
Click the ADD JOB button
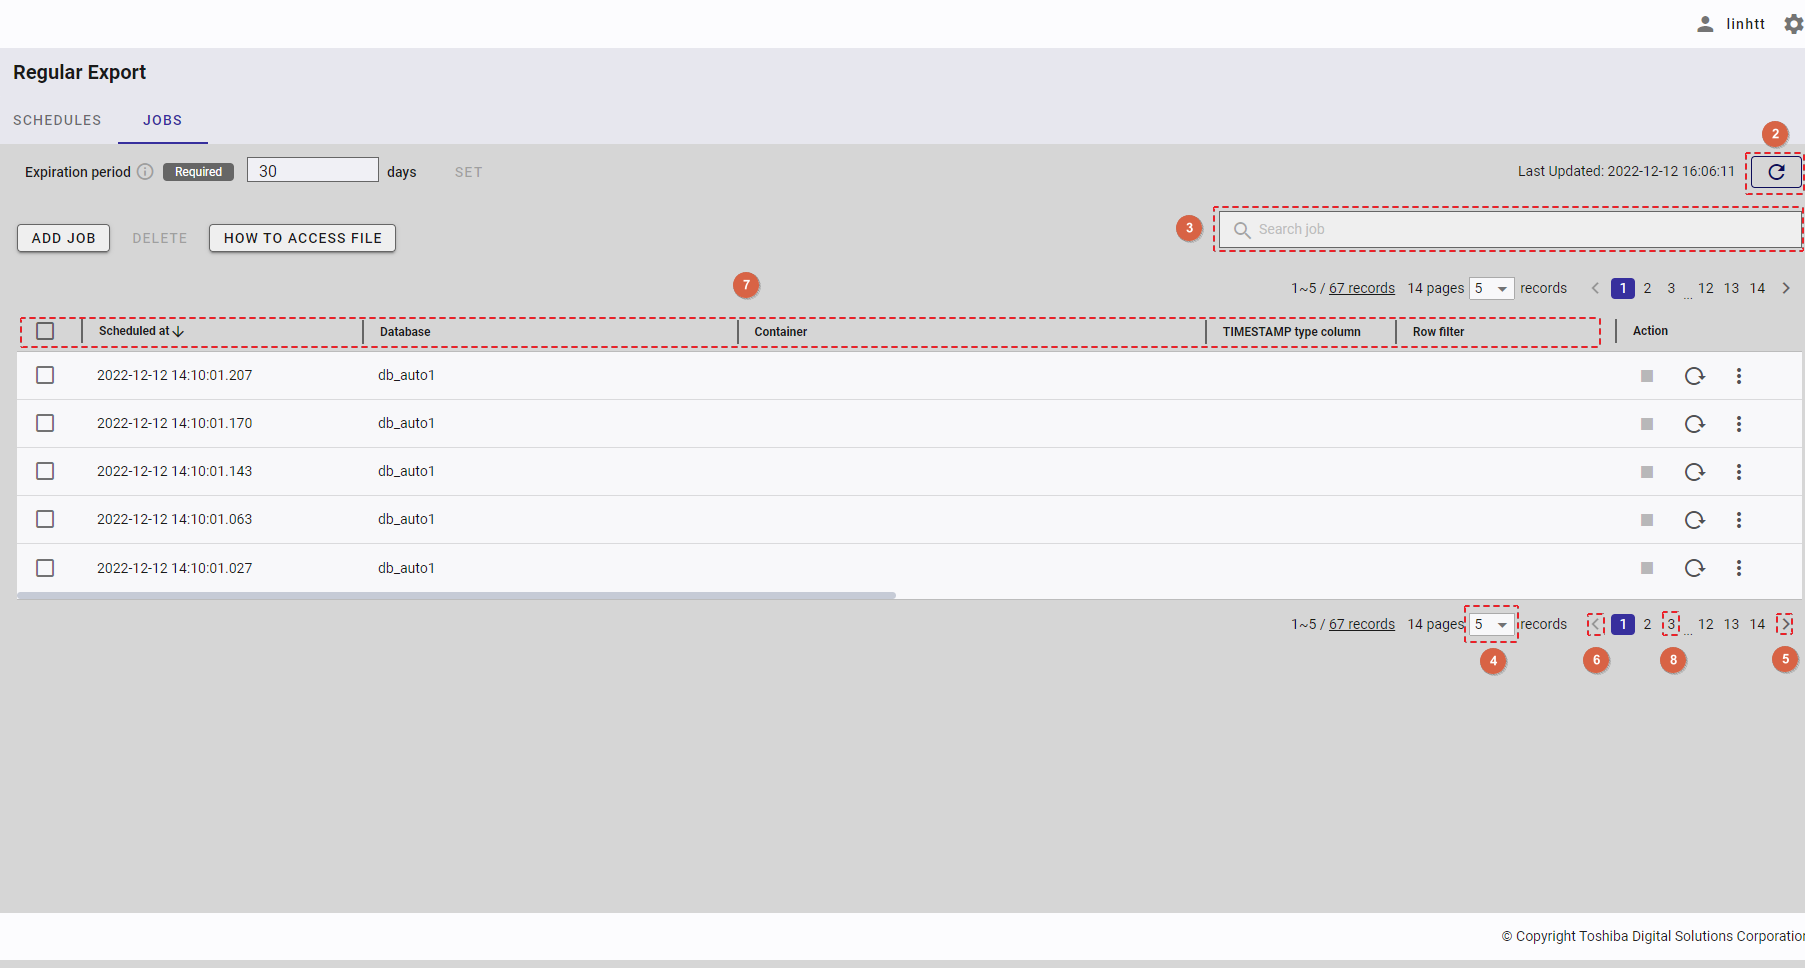click(x=63, y=238)
